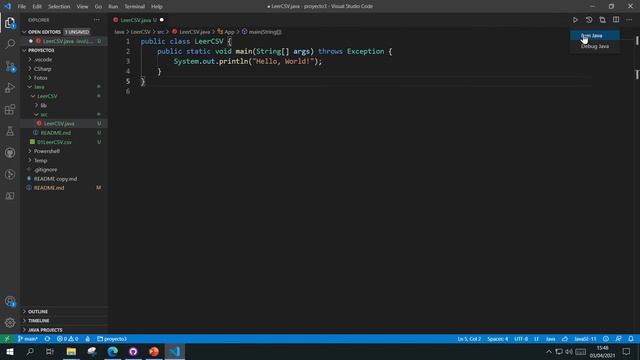Expand the CSharp folder

[42, 69]
